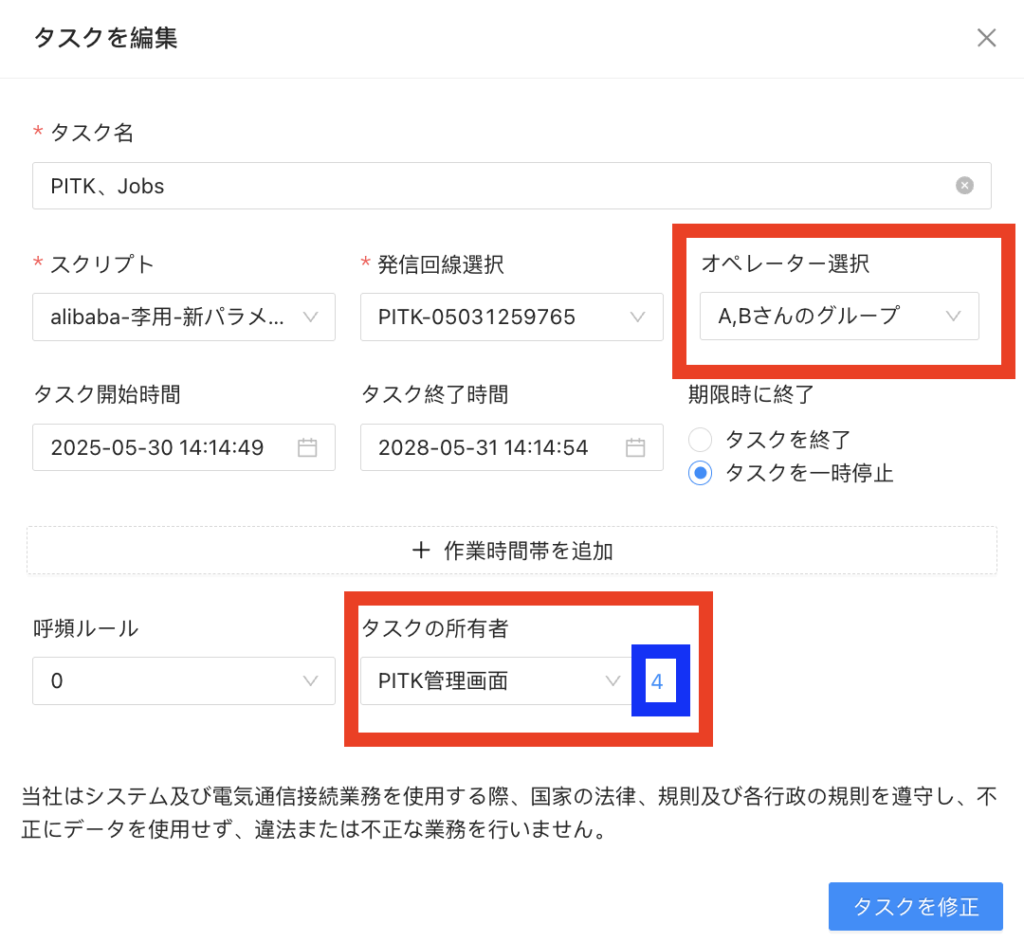Open the 呼頻ルール dropdown
1024x942 pixels.
(x=184, y=681)
